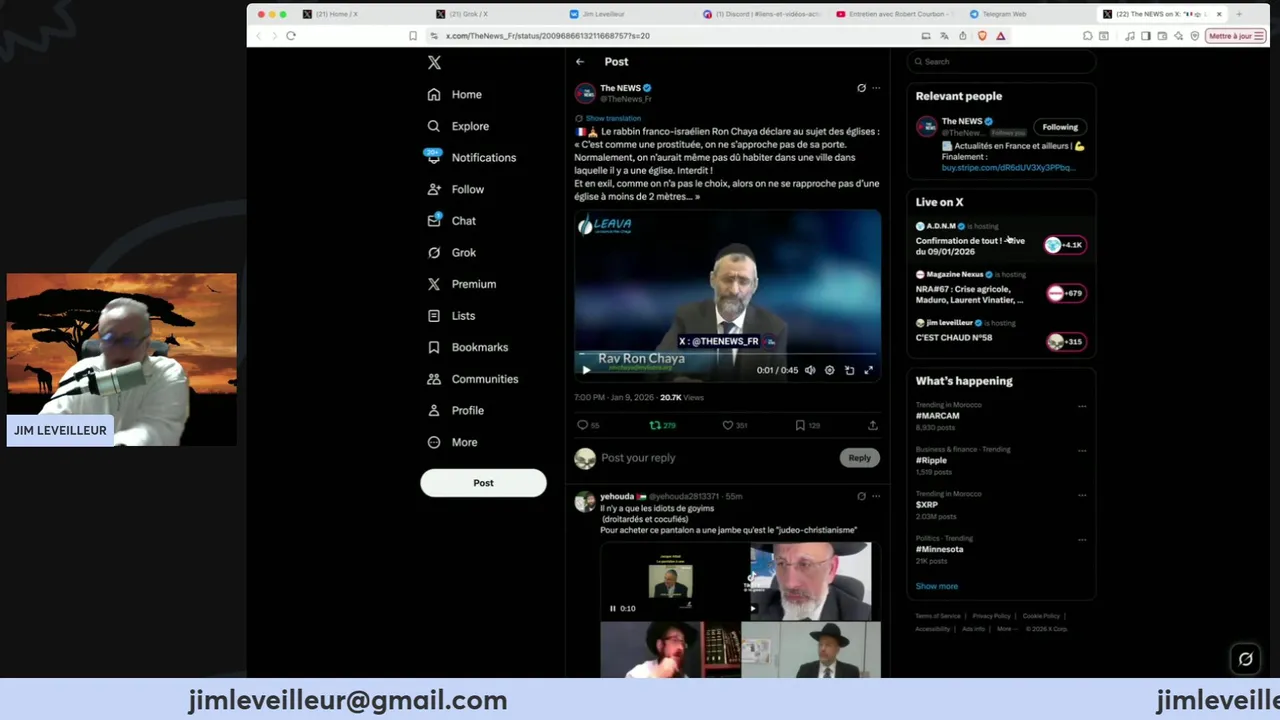This screenshot has height=720, width=1280.
Task: Open Explore in the X sidebar
Action: [x=458, y=126]
